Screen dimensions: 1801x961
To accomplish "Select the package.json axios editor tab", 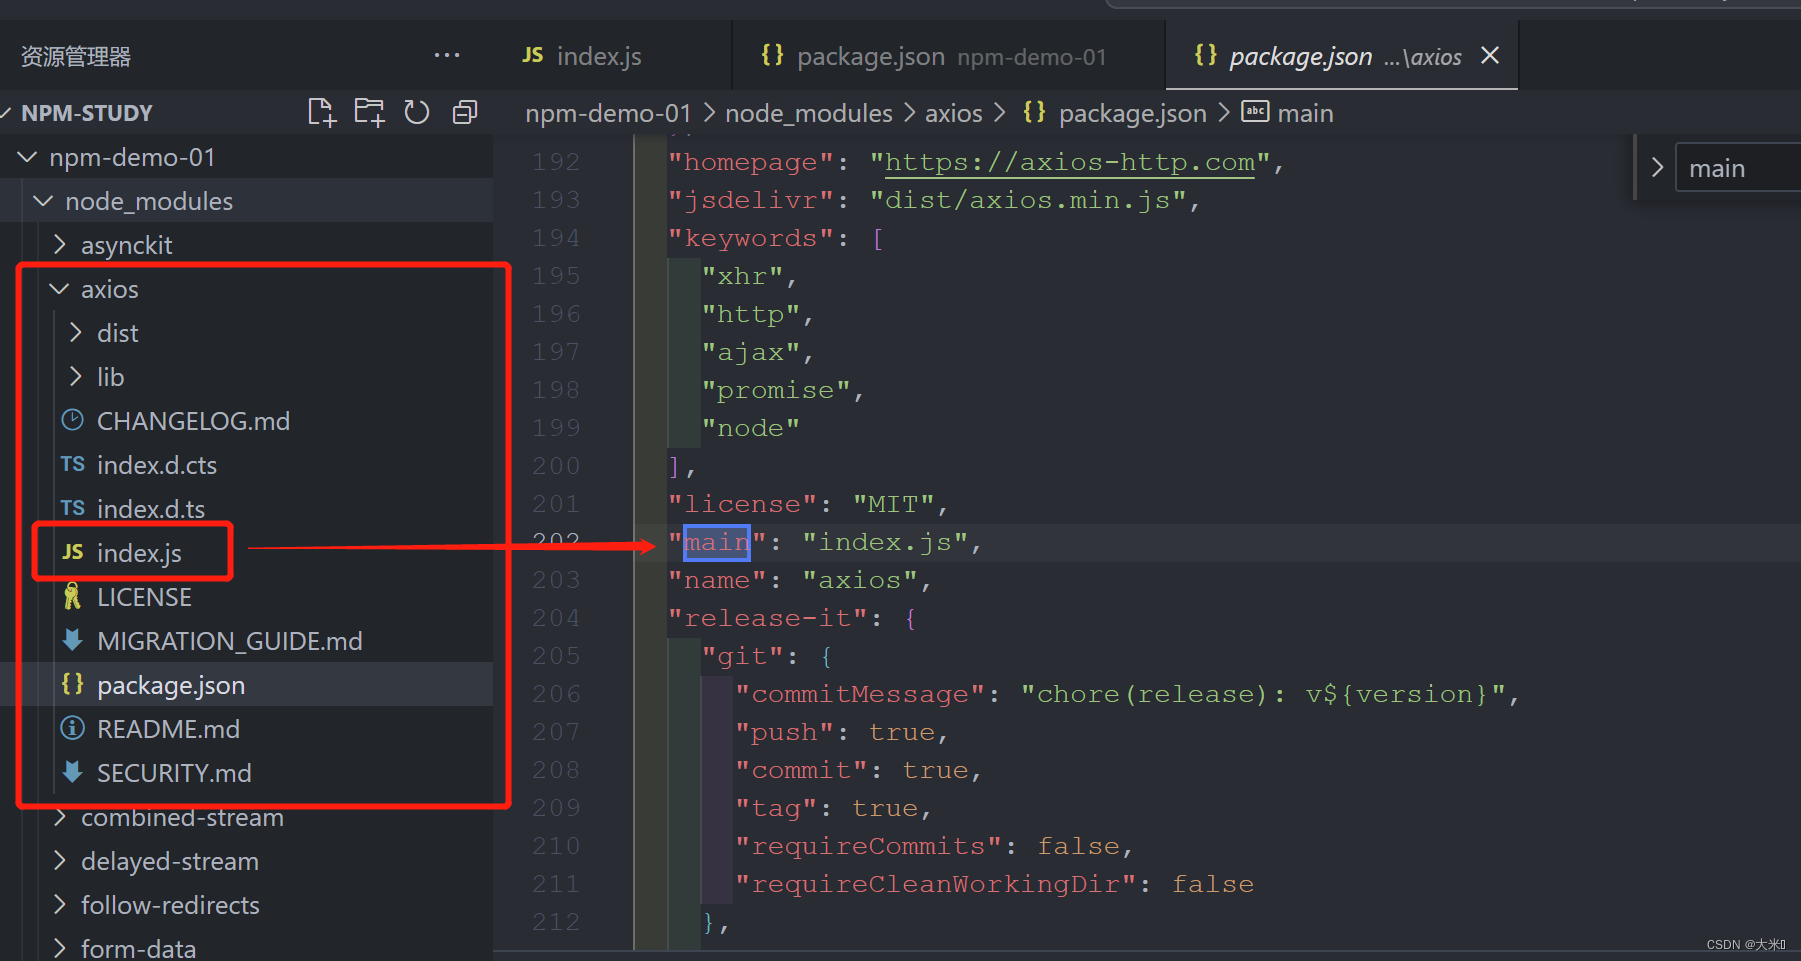I will point(1342,56).
